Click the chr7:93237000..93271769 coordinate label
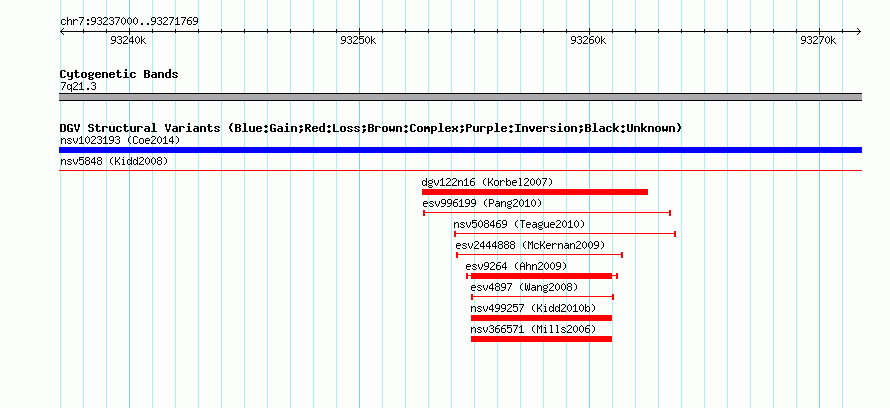 pyautogui.click(x=129, y=22)
